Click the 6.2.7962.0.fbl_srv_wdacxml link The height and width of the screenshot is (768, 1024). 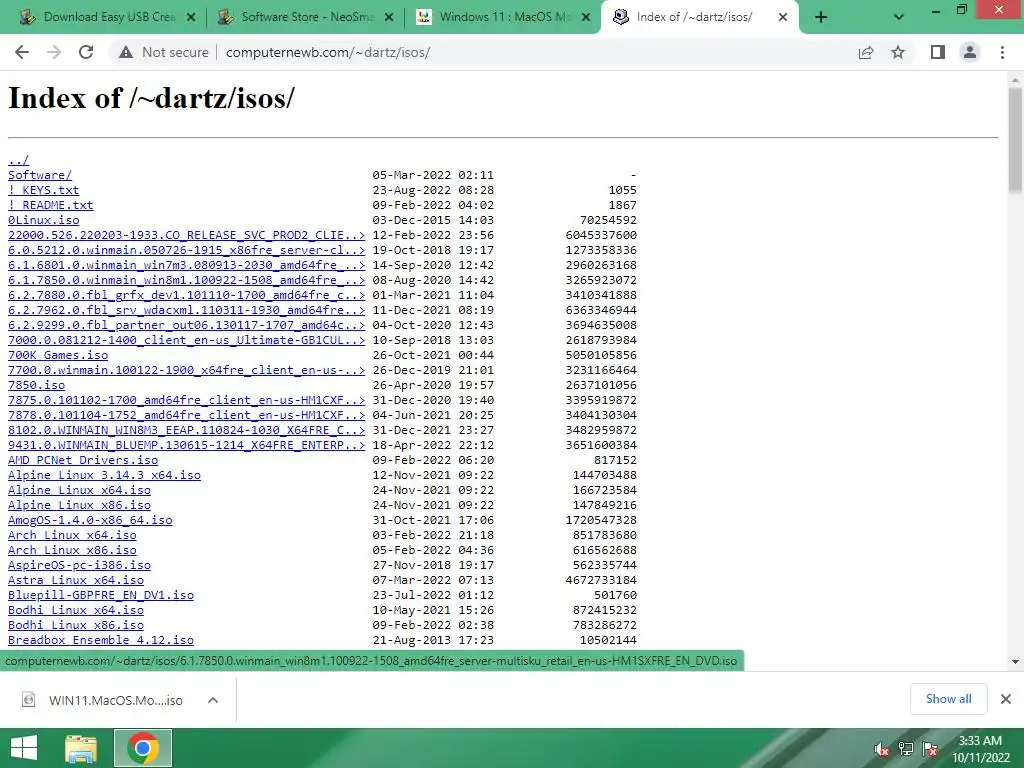pos(186,310)
